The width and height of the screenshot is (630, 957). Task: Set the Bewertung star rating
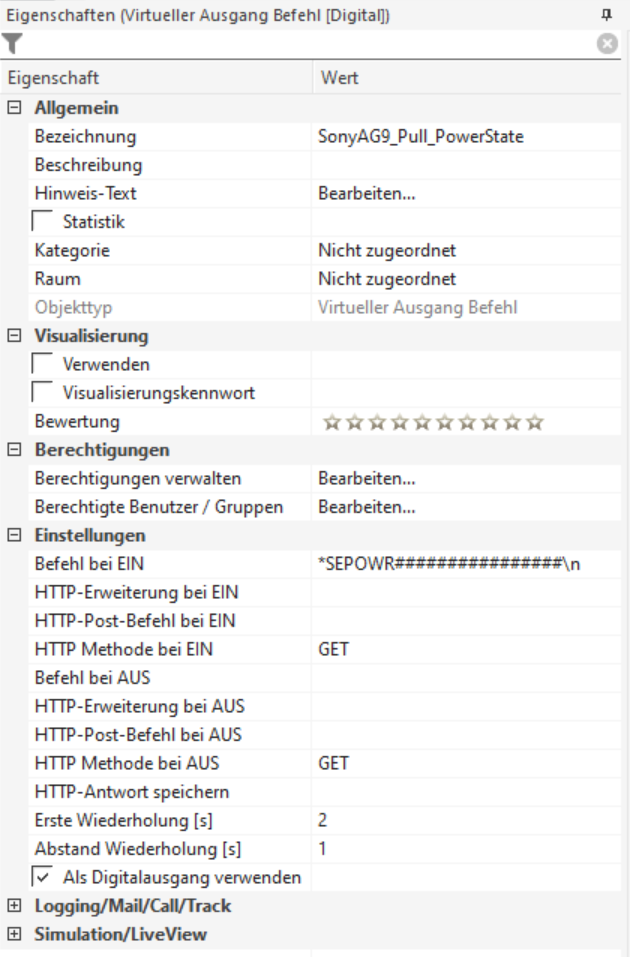click(435, 422)
